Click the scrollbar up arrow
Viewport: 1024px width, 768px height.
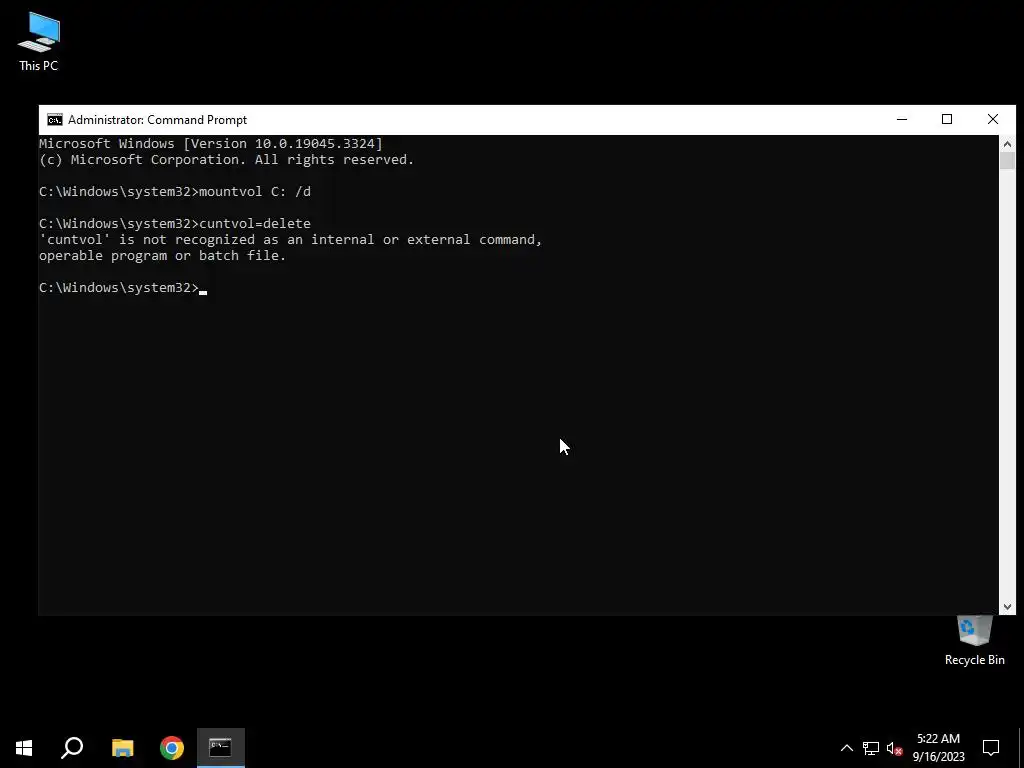1007,144
